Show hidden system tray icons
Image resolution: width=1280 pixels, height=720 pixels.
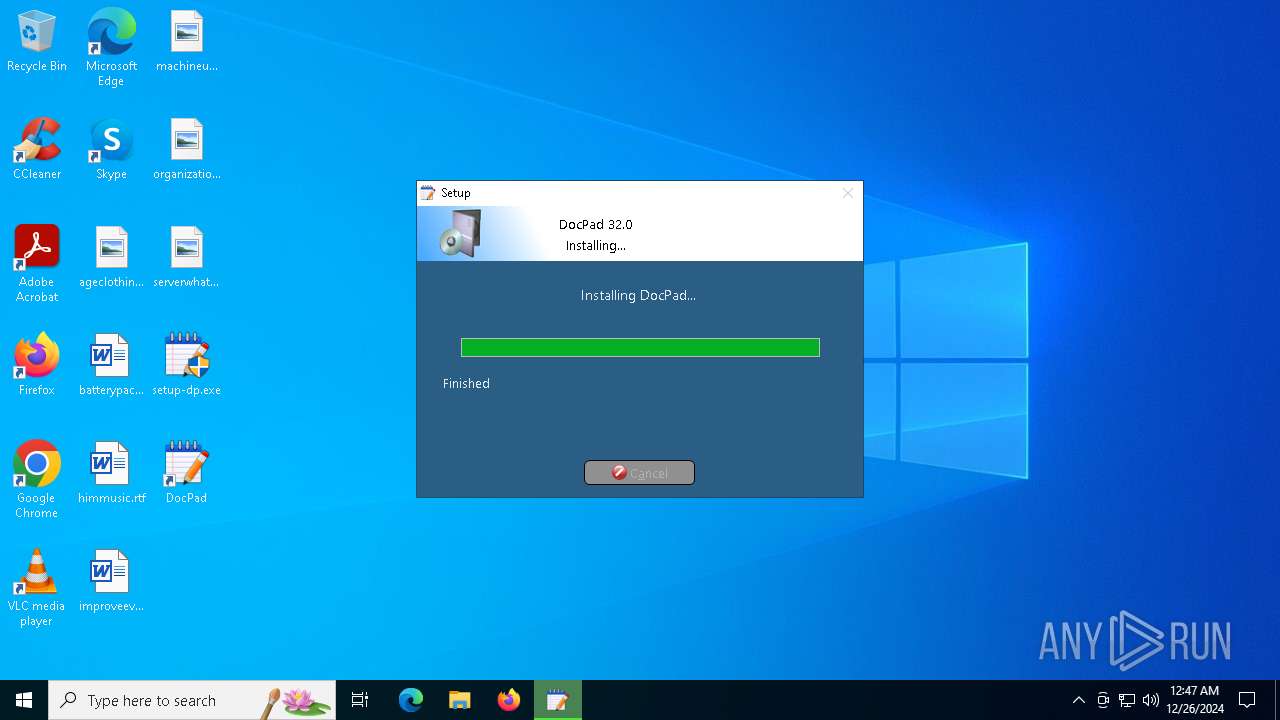[x=1078, y=700]
